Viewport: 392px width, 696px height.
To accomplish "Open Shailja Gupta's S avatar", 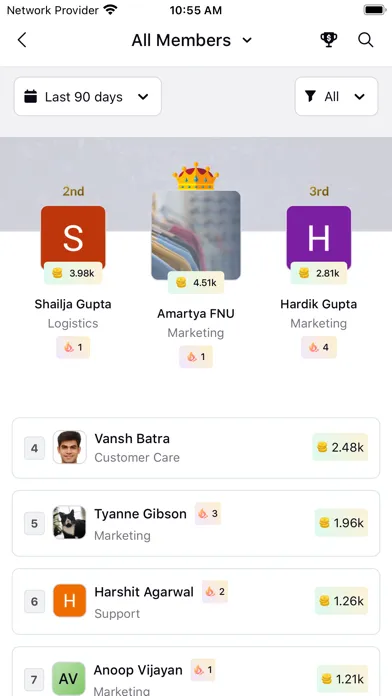I will 73,237.
